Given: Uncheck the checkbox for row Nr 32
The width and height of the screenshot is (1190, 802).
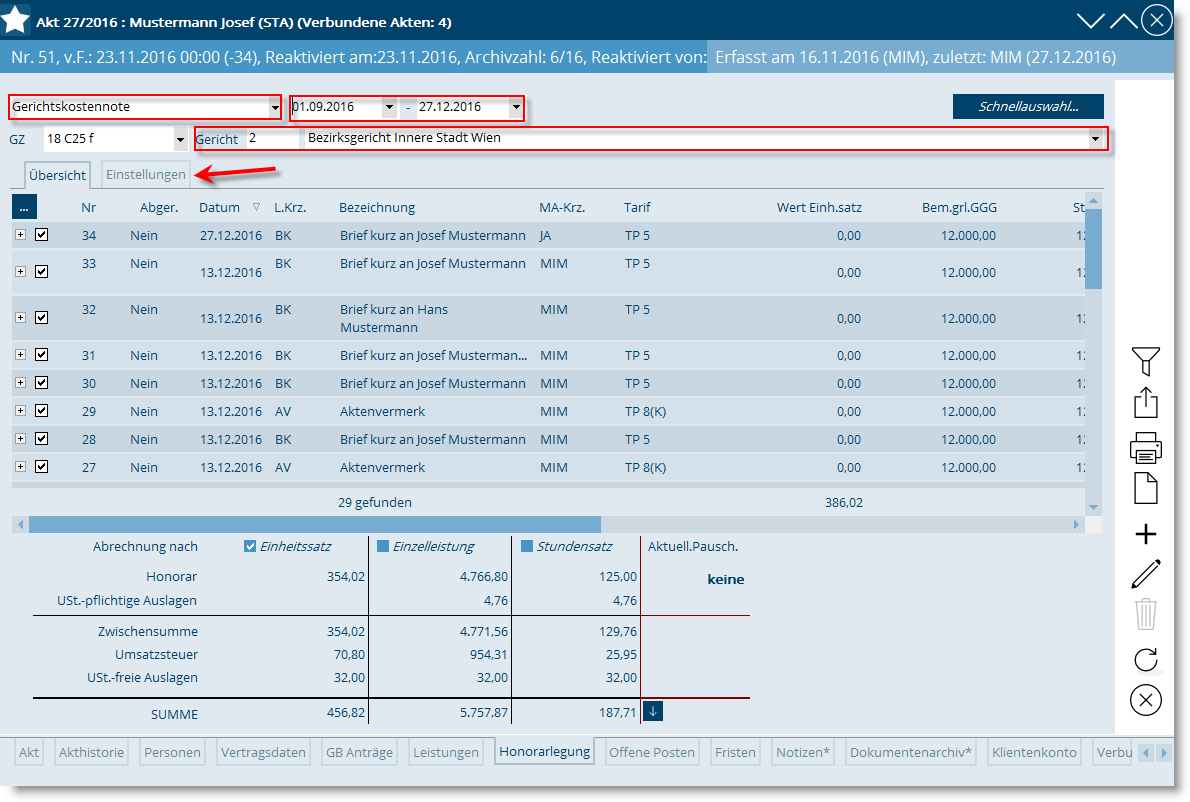Looking at the screenshot, I should point(42,318).
